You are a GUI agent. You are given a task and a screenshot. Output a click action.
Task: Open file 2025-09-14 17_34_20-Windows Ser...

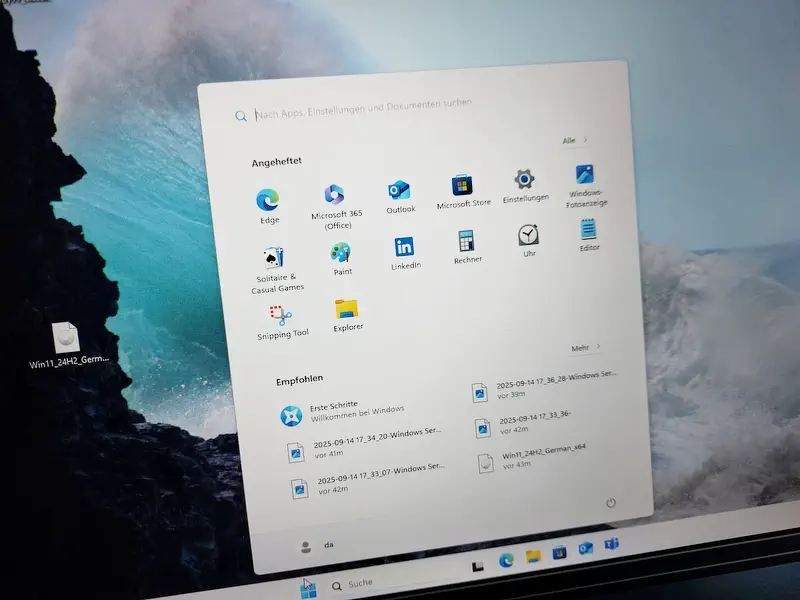pyautogui.click(x=364, y=445)
